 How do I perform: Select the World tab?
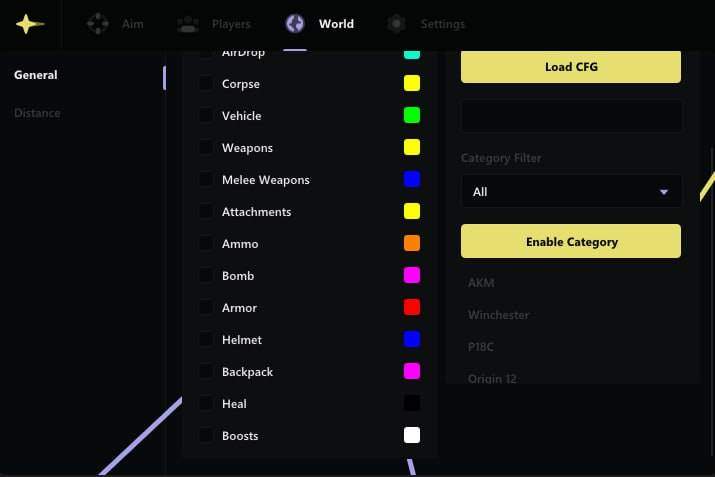click(x=320, y=24)
